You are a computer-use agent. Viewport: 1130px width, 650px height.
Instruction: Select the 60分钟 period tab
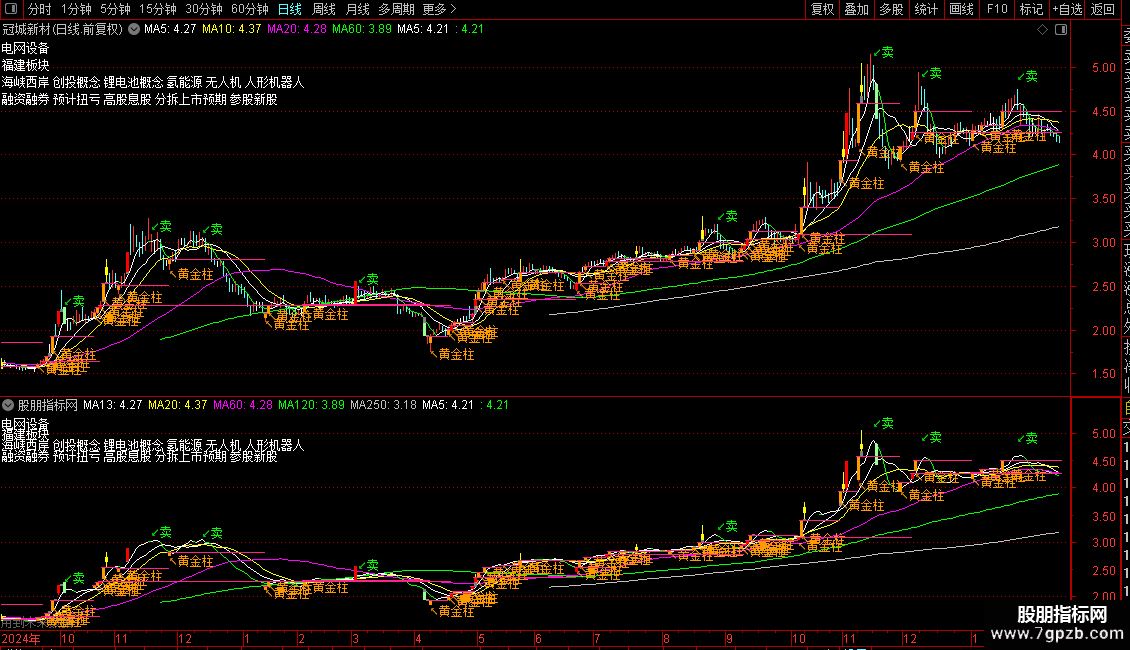pos(250,9)
